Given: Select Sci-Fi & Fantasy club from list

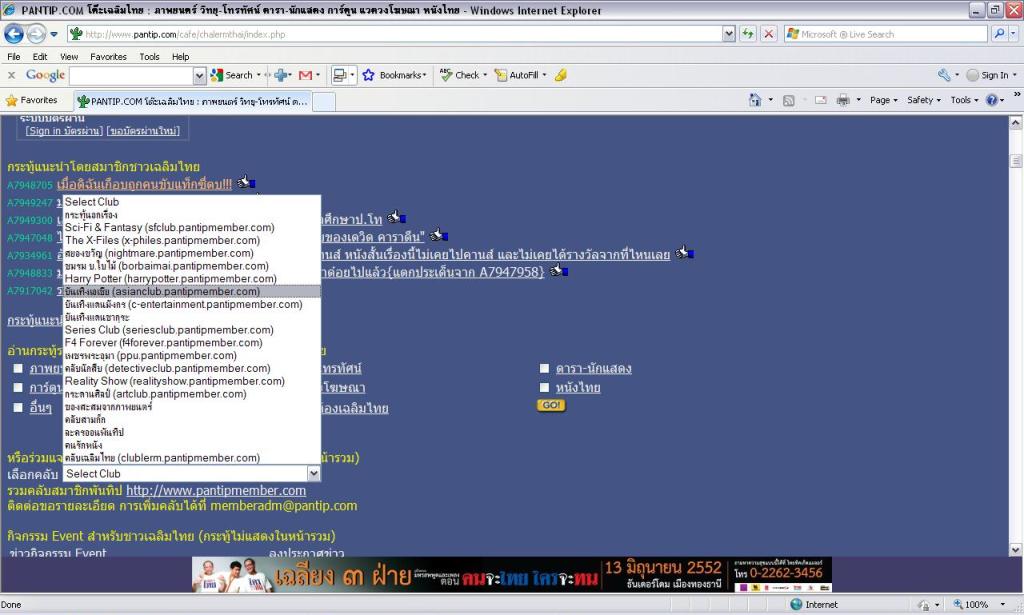Looking at the screenshot, I should tap(192, 227).
